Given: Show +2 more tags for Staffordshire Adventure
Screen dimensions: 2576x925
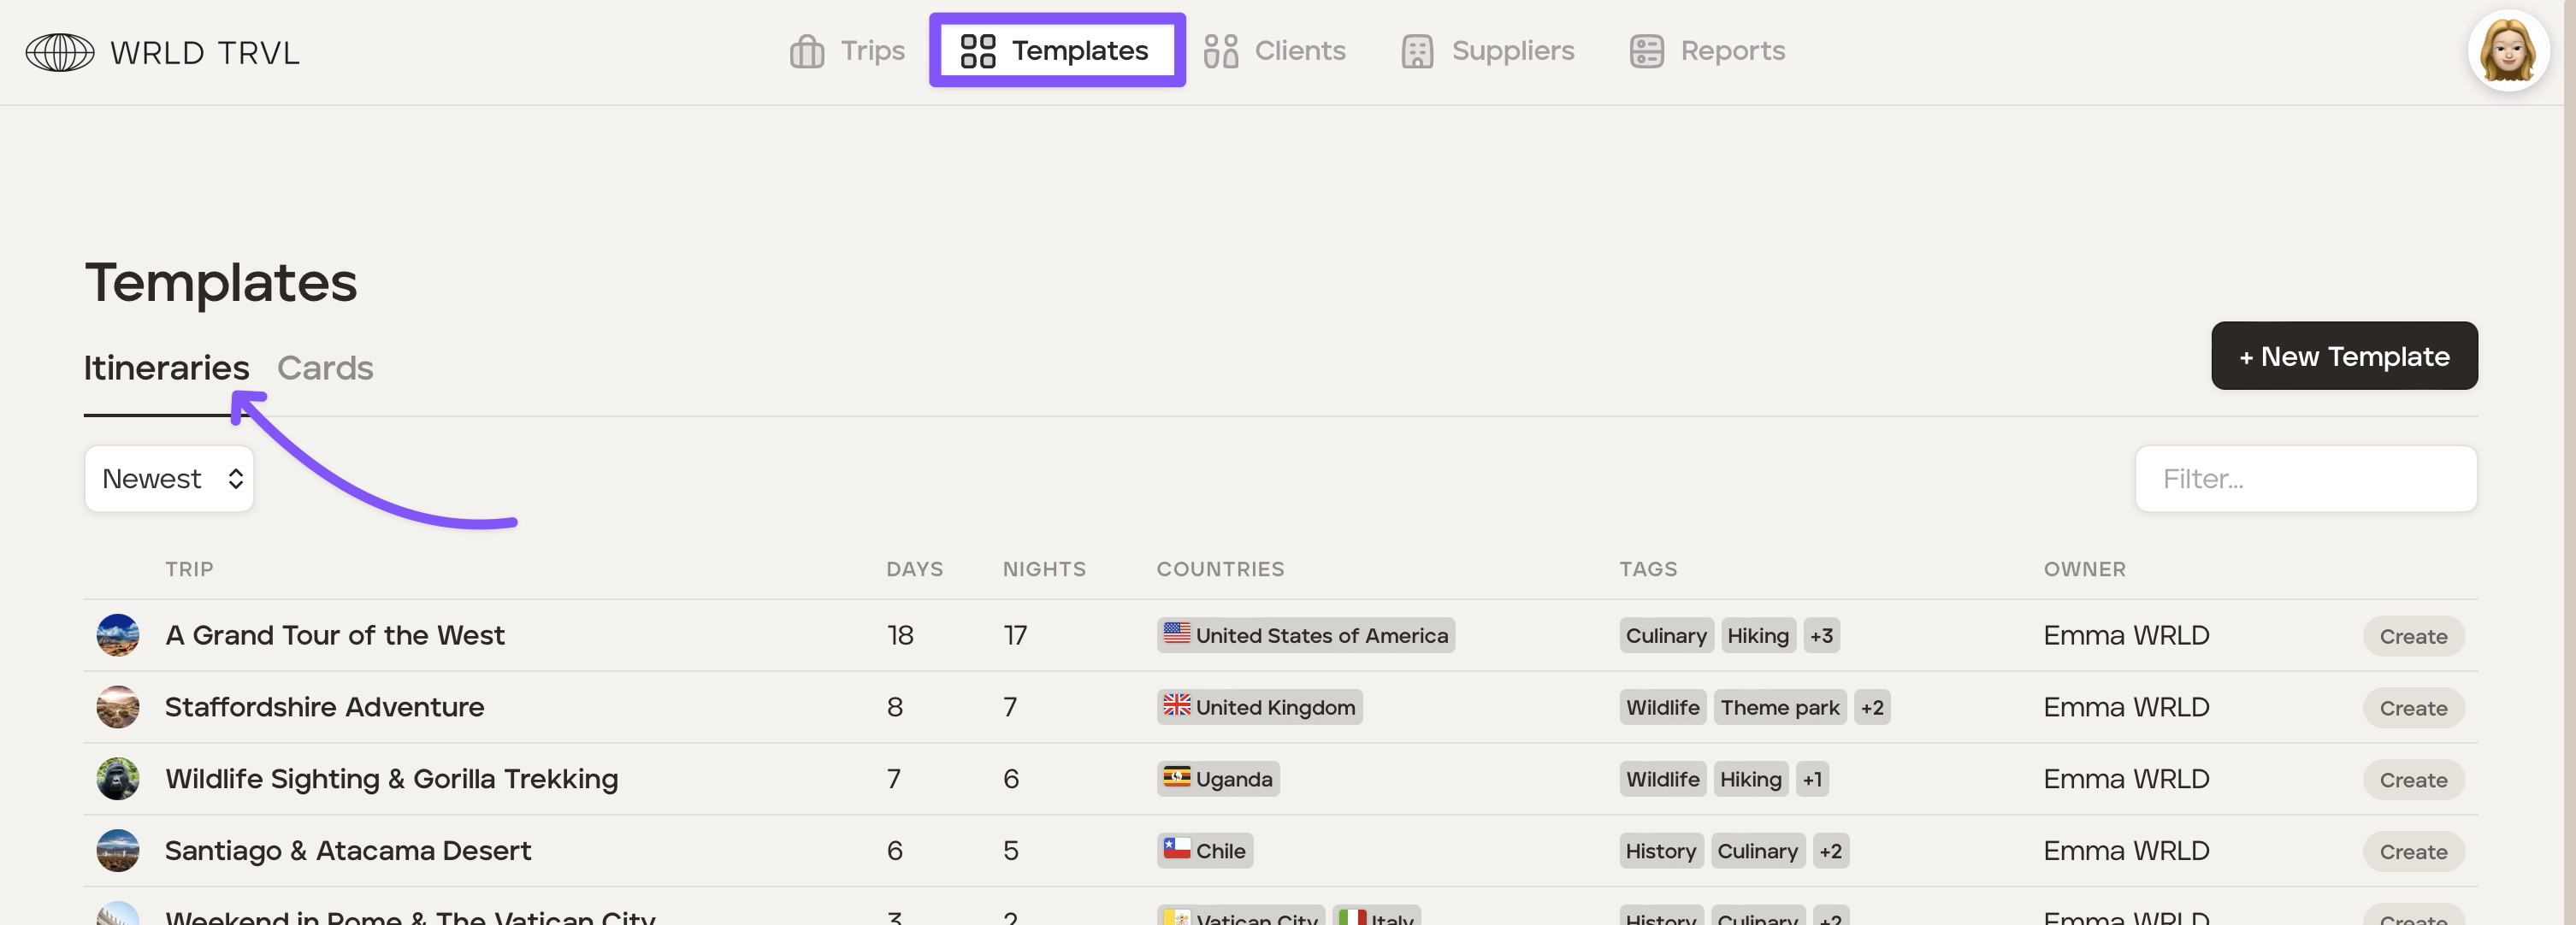Looking at the screenshot, I should coord(1871,708).
